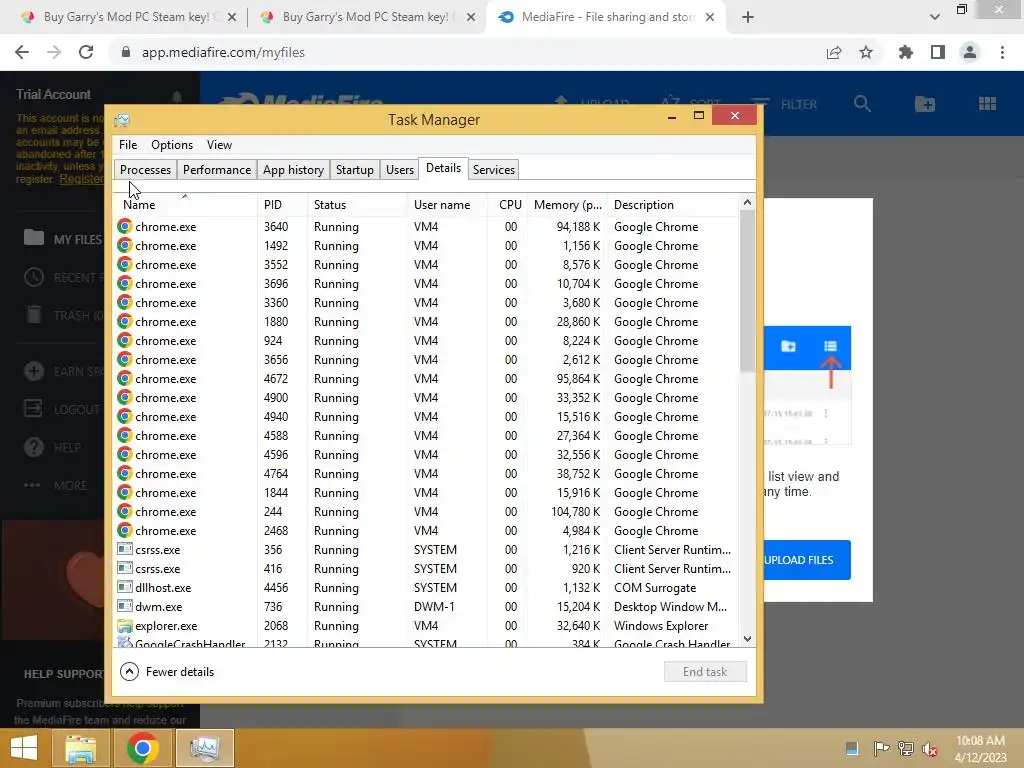
Task: Bookmark this page with the star icon
Action: click(x=866, y=52)
